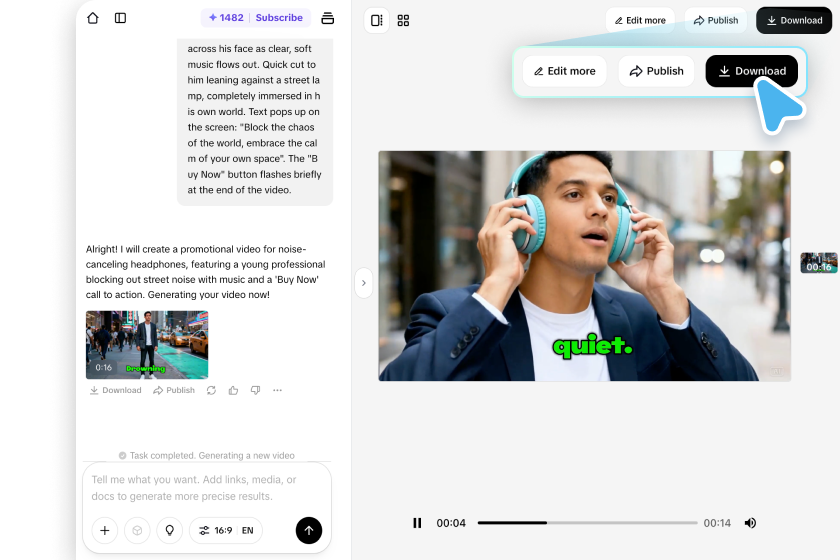Focus the 'Tell me what you want' prompt field

pyautogui.click(x=207, y=488)
